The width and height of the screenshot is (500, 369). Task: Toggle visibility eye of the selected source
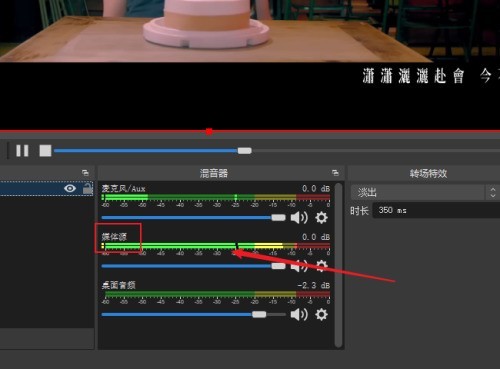[70, 188]
